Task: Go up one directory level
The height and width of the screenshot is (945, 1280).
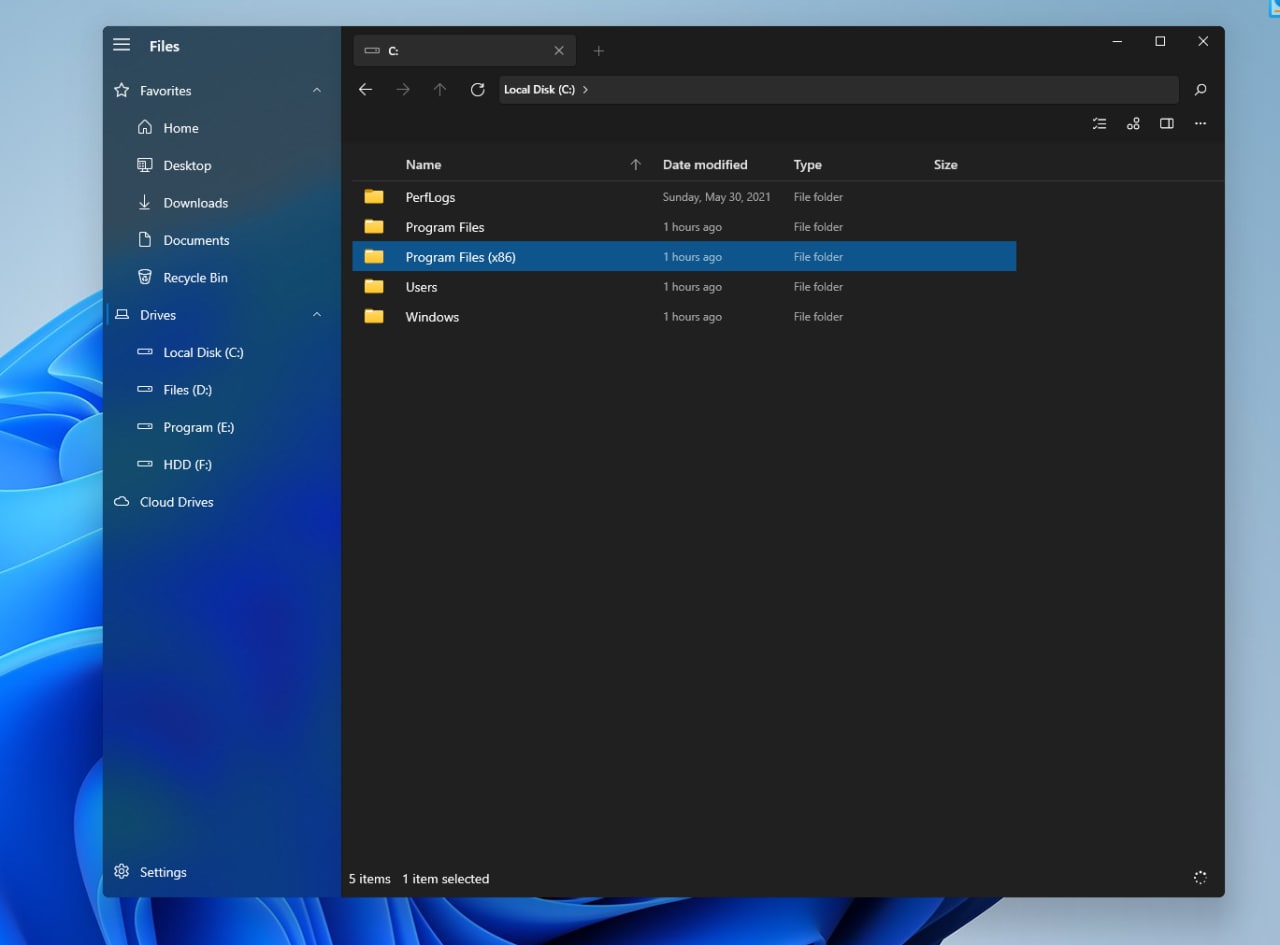Action: [440, 90]
